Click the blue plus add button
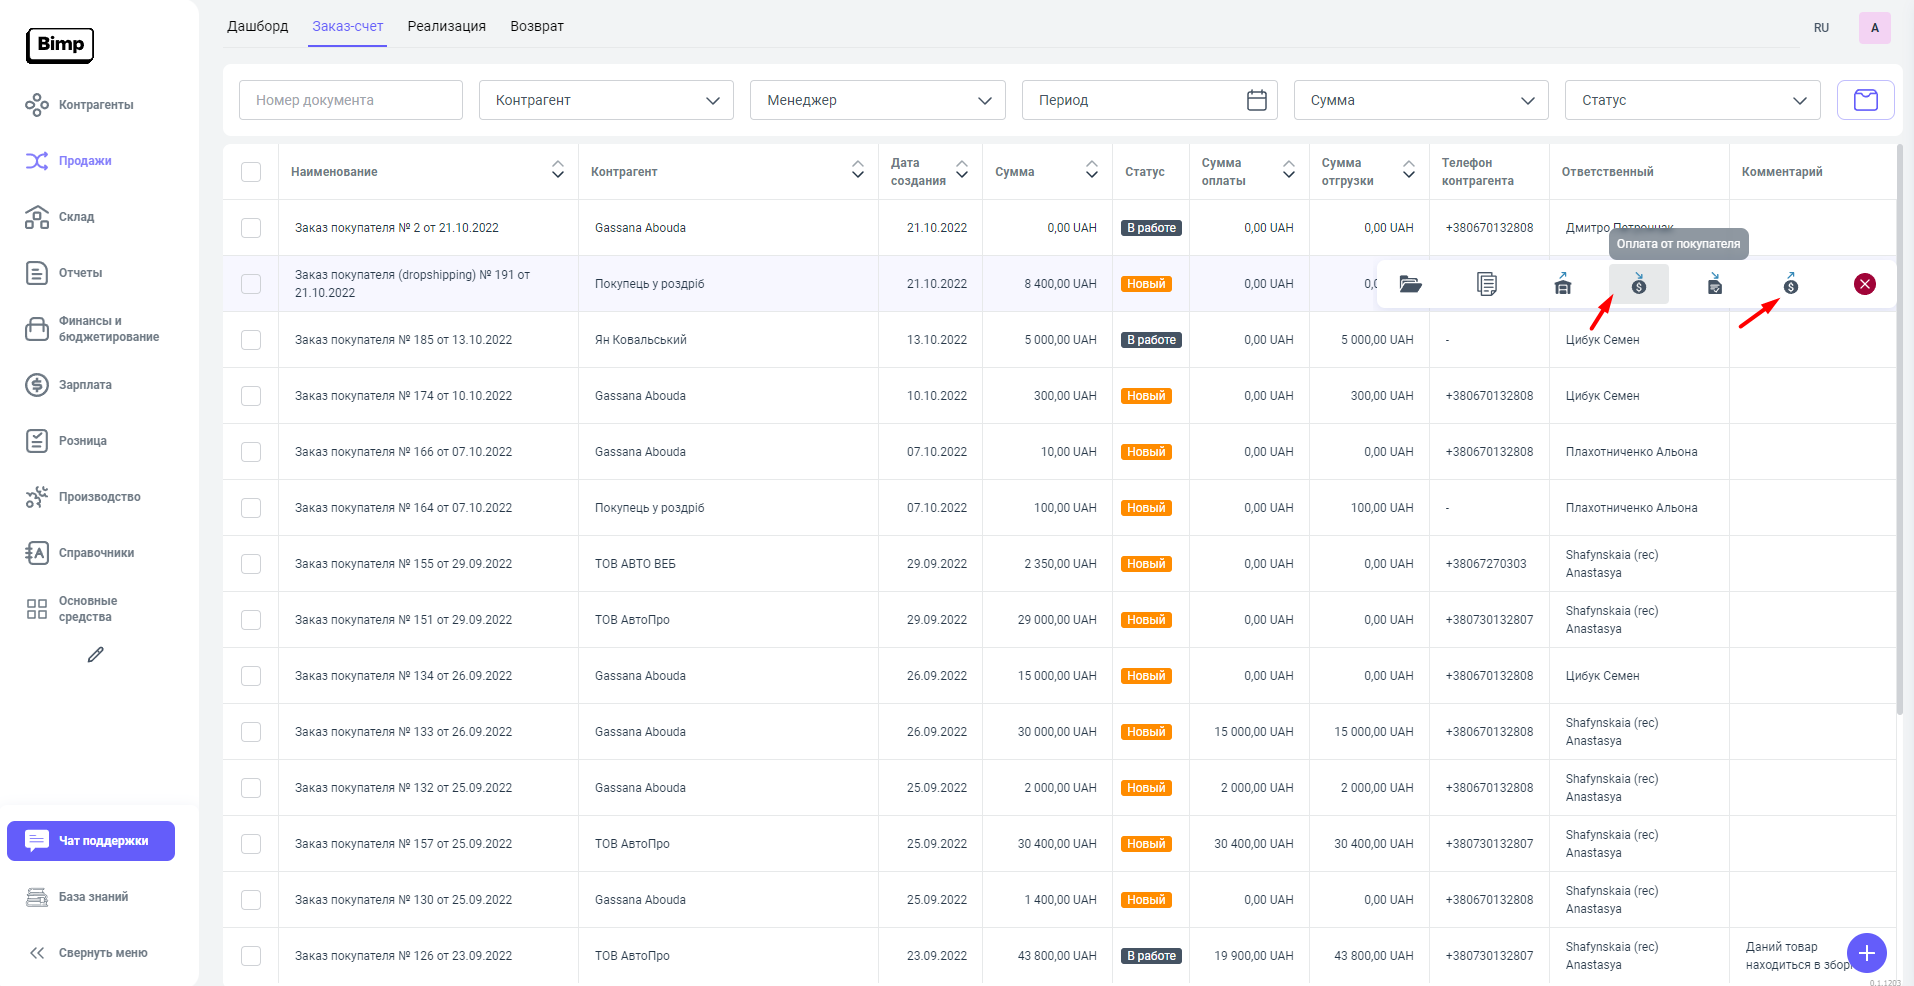Viewport: 1914px width, 986px height. tap(1866, 953)
